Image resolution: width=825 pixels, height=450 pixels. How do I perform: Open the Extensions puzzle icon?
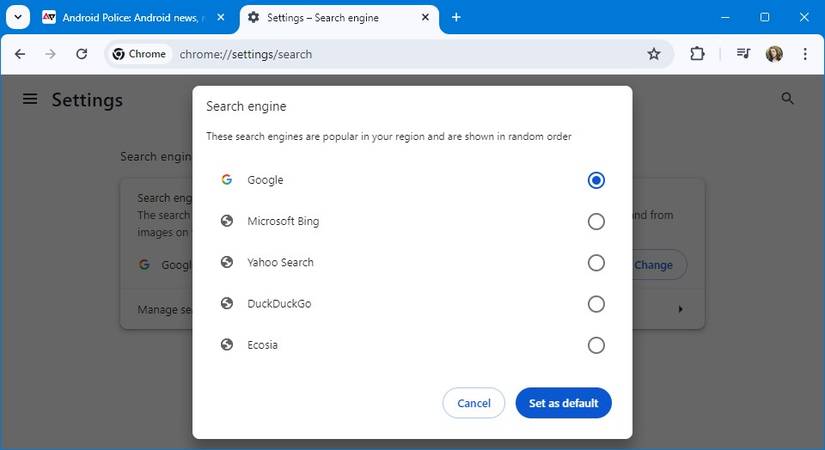(x=698, y=54)
